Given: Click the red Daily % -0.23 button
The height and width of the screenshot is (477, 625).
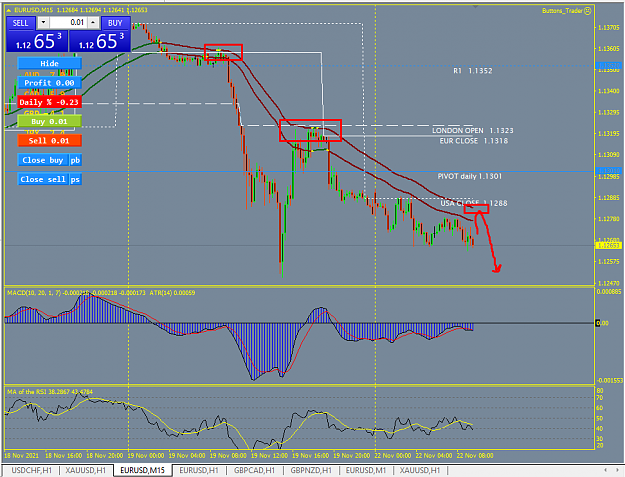Looking at the screenshot, I should click(49, 102).
